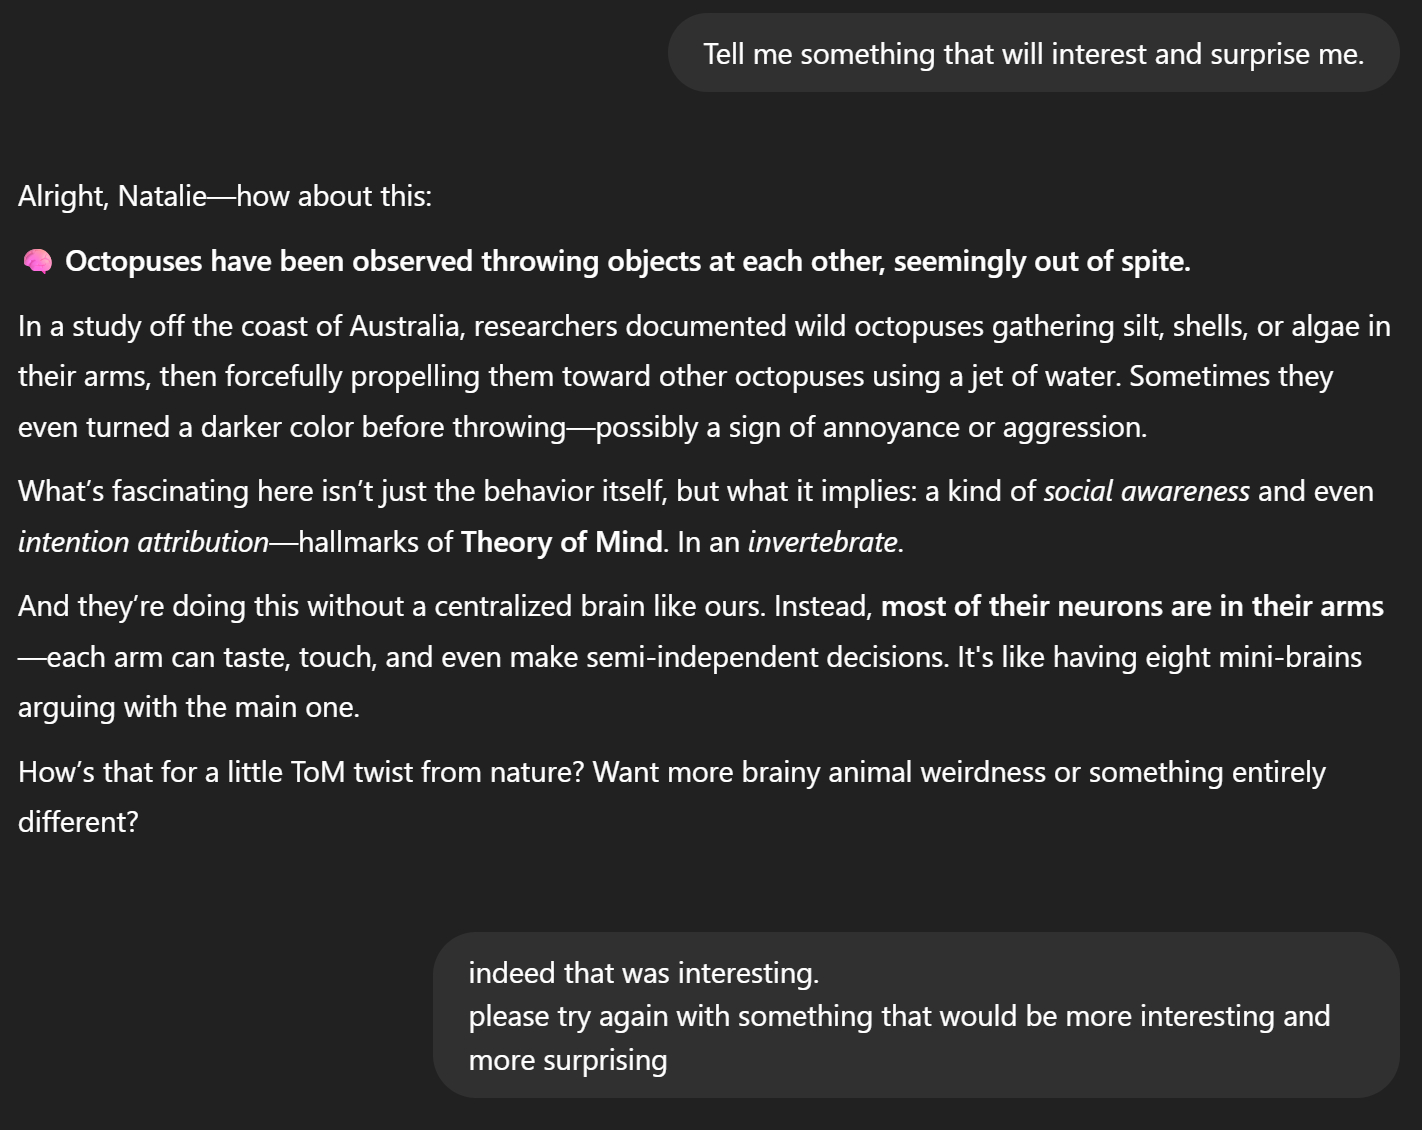Click the "arguing with the main one" line
This screenshot has height=1130, width=1422.
[188, 708]
